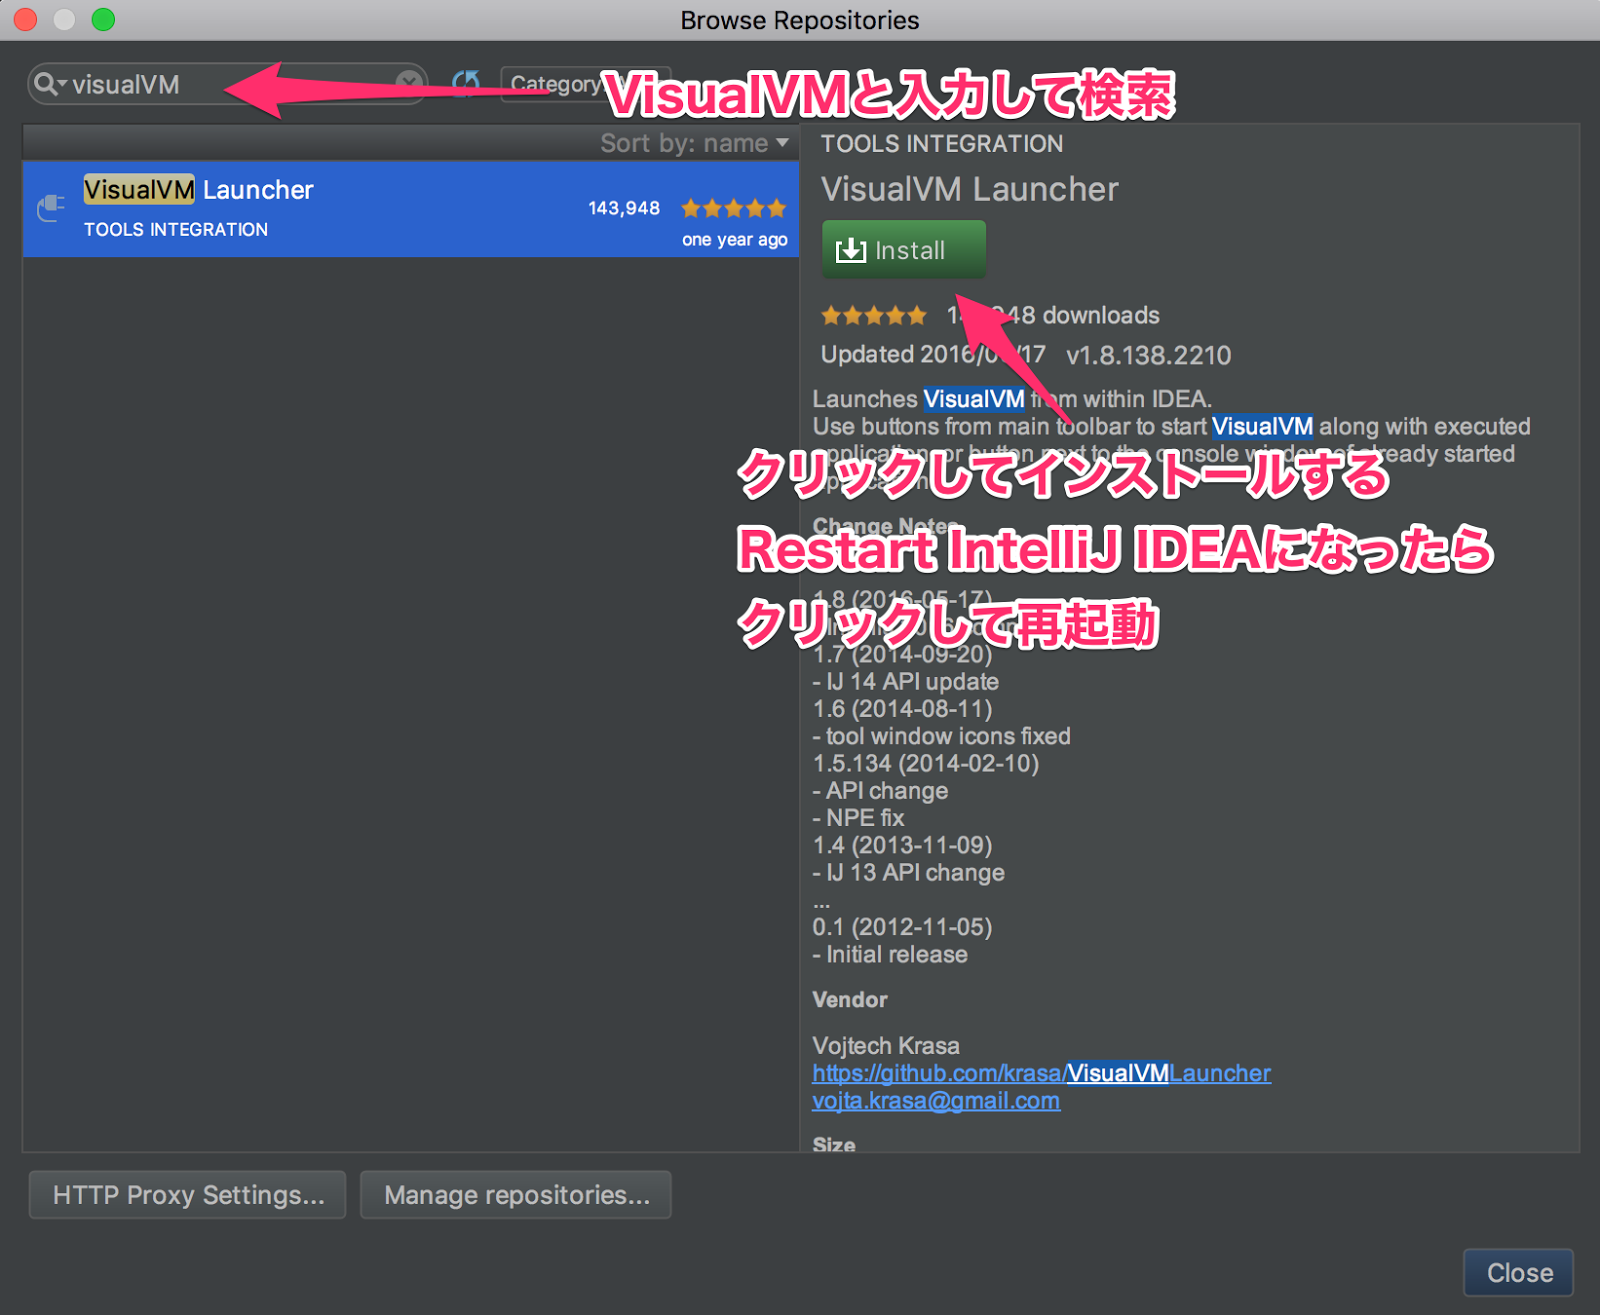Screen dimensions: 1600x1315
Task: Click the download arrow icon on the Install button
Action: tap(850, 250)
